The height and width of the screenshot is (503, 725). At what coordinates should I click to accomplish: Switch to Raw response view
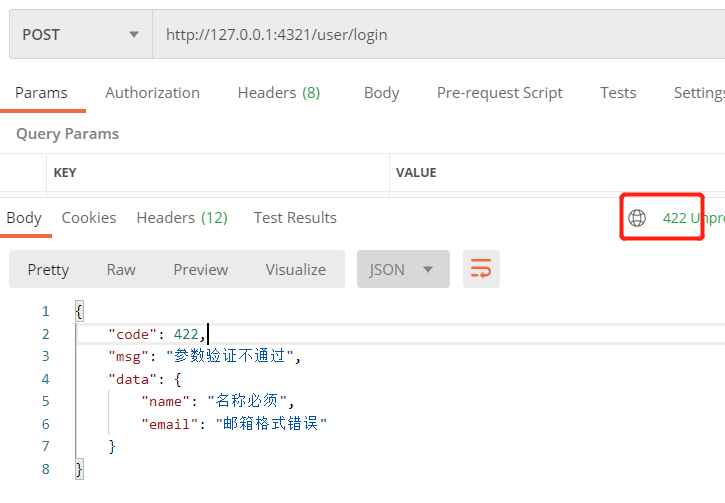coord(121,270)
